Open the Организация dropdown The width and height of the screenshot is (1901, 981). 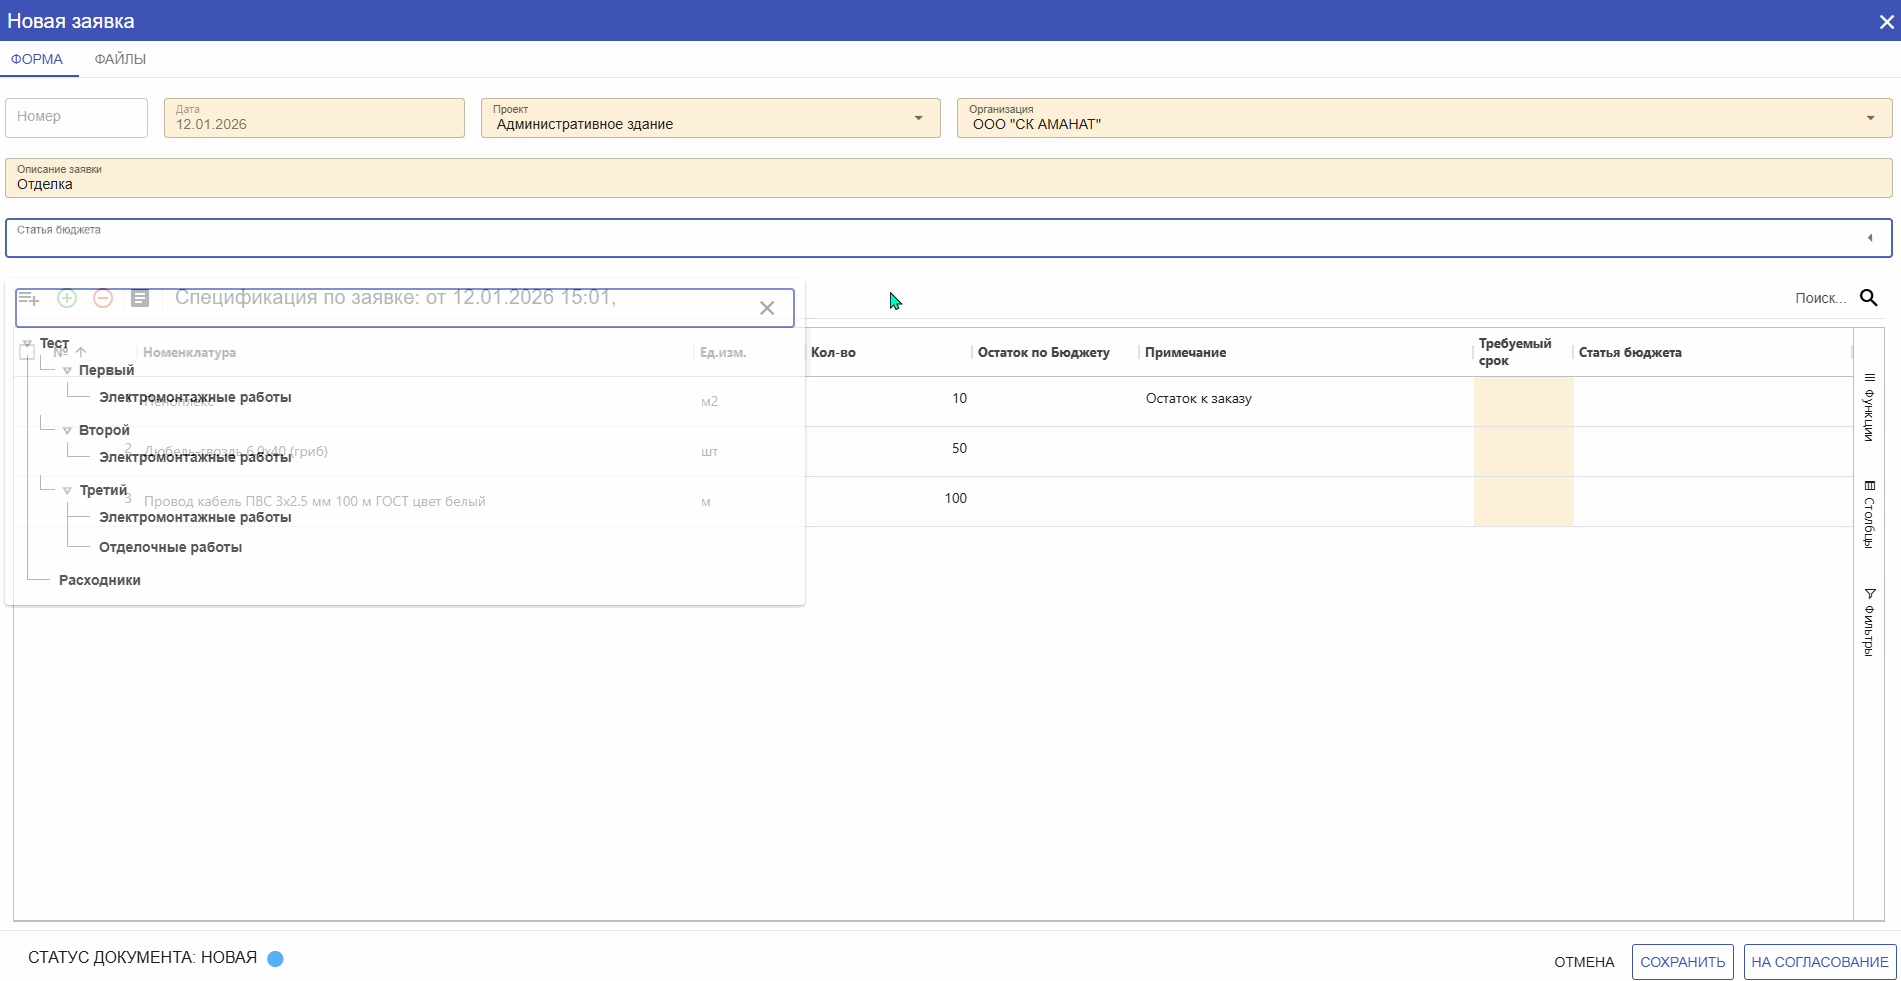pos(1870,118)
